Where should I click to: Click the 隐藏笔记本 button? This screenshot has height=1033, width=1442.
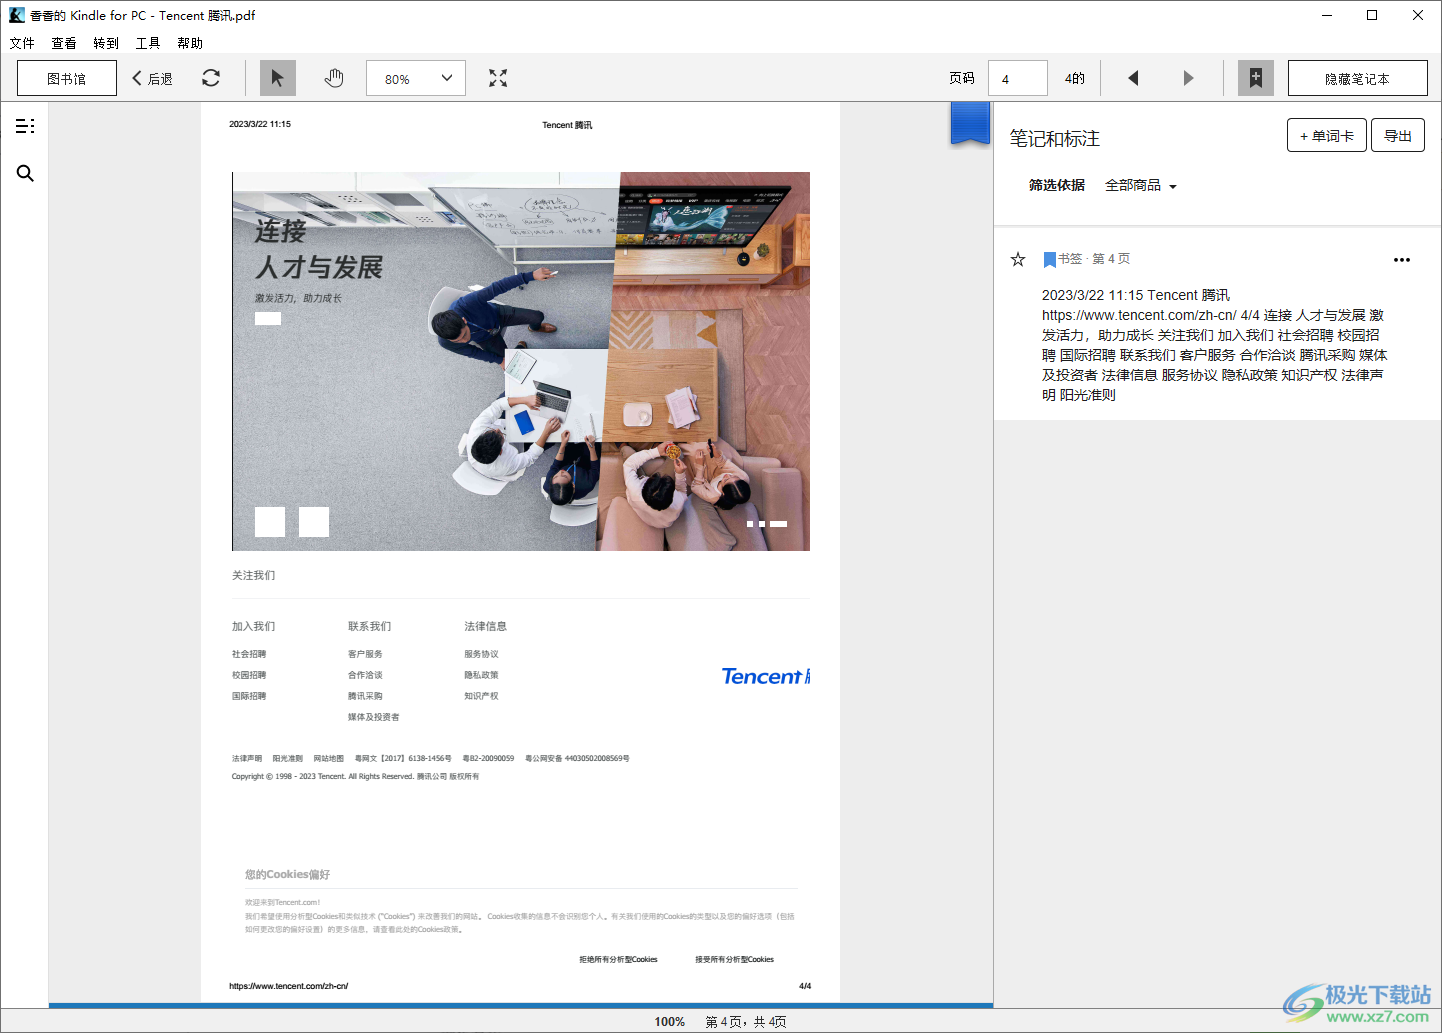[1357, 78]
